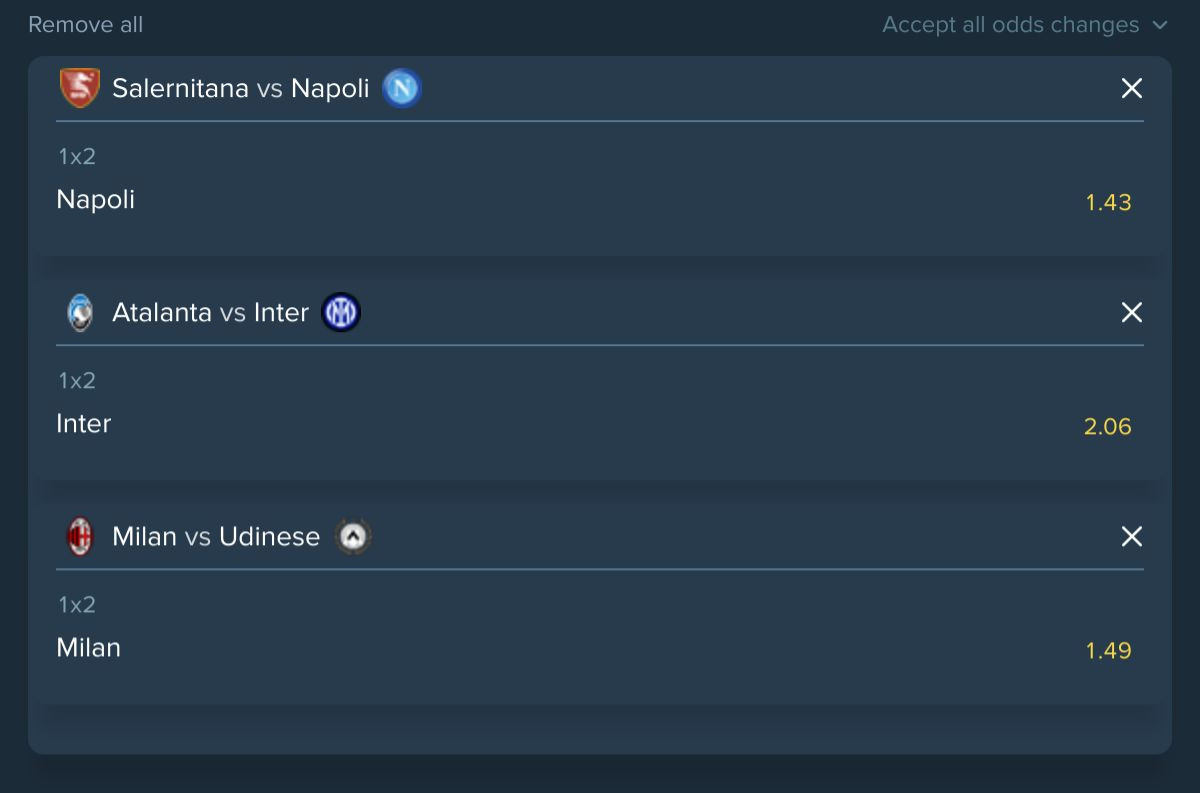Remove the Salernitana vs Napoli selection
Screen dimensions: 1200x793
[1131, 88]
